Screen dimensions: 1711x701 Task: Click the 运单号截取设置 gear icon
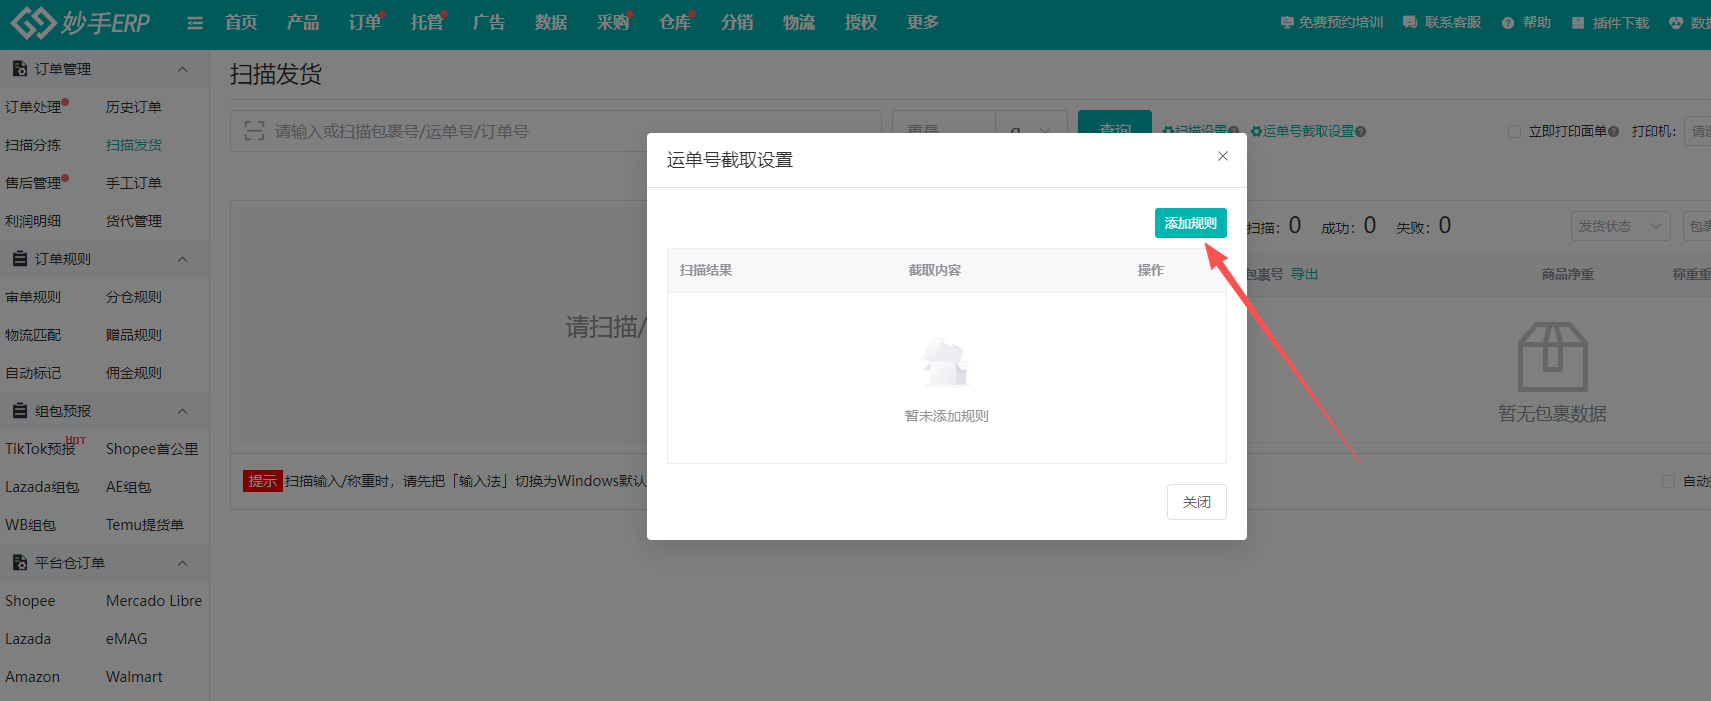tap(1256, 132)
